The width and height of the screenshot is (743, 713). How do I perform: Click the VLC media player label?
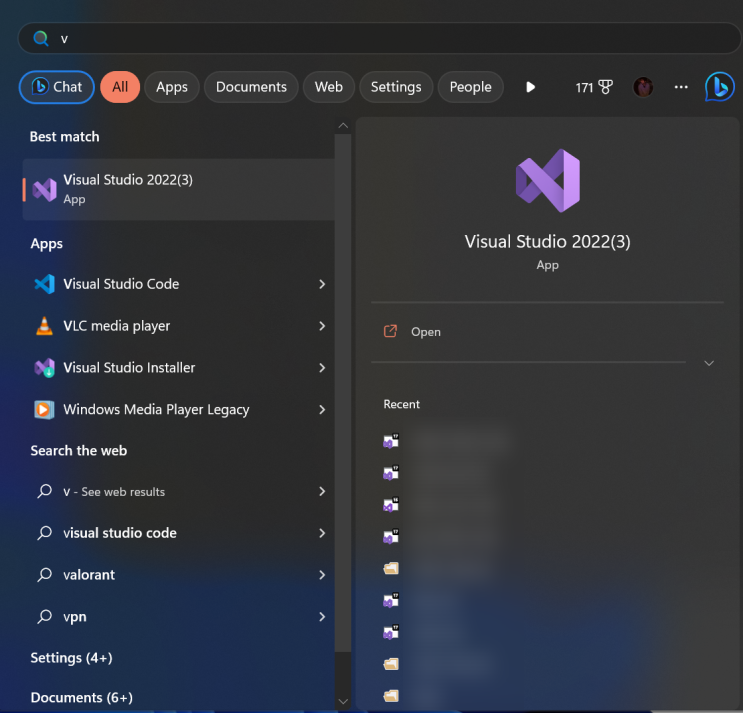[117, 326]
